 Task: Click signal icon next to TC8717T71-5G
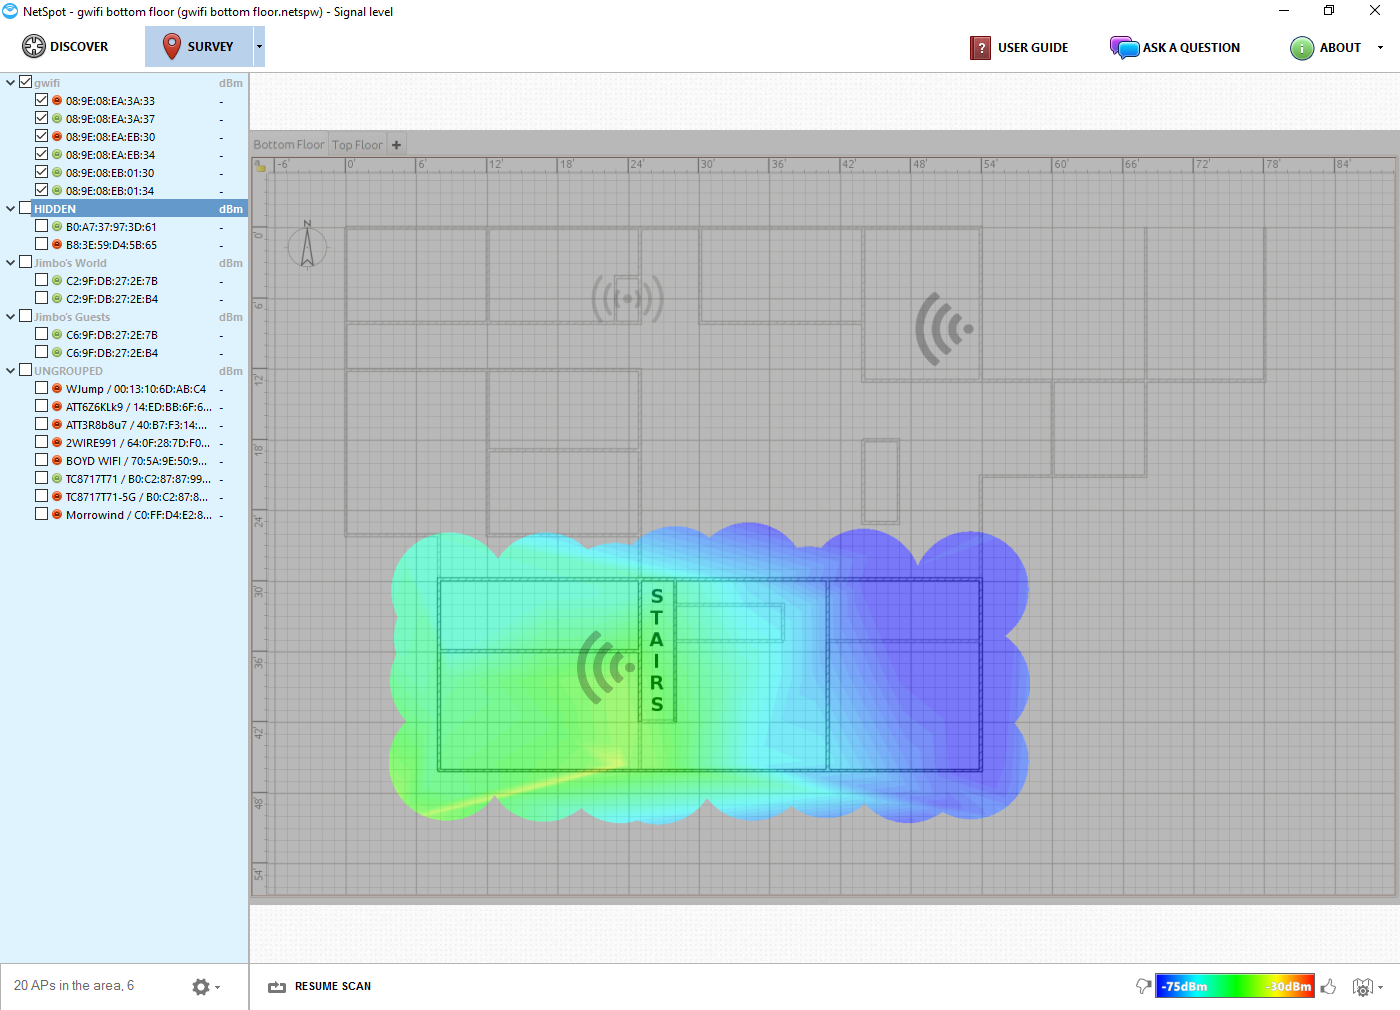click(x=57, y=496)
